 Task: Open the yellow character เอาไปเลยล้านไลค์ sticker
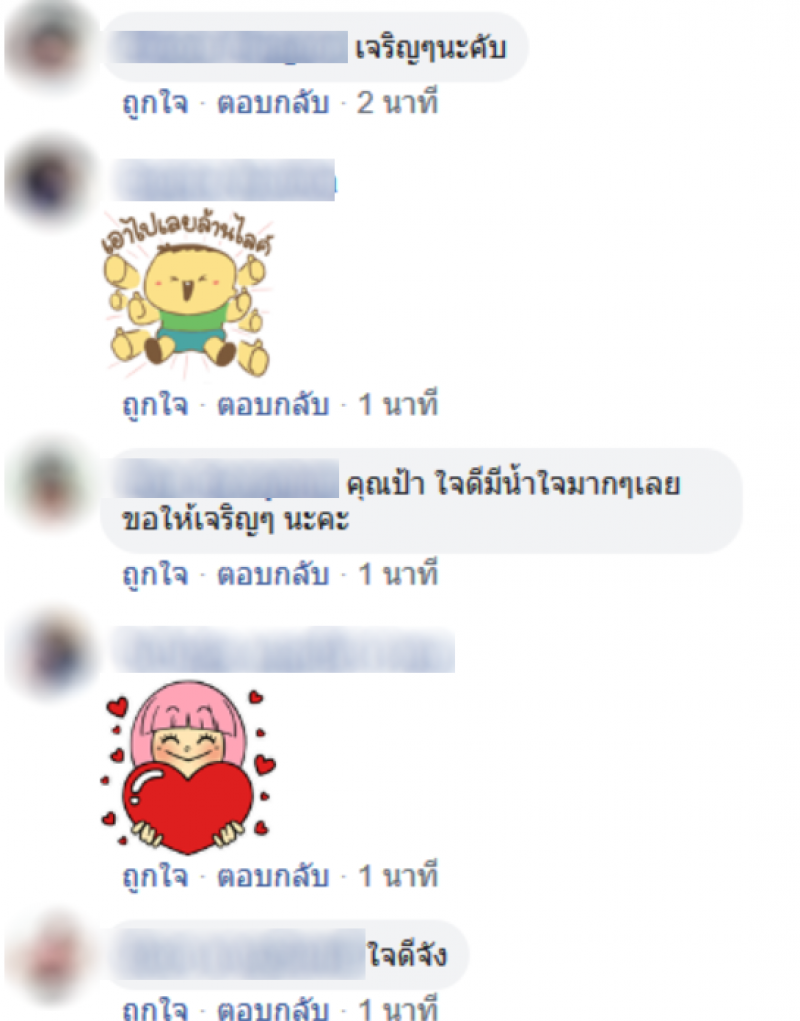(x=188, y=294)
